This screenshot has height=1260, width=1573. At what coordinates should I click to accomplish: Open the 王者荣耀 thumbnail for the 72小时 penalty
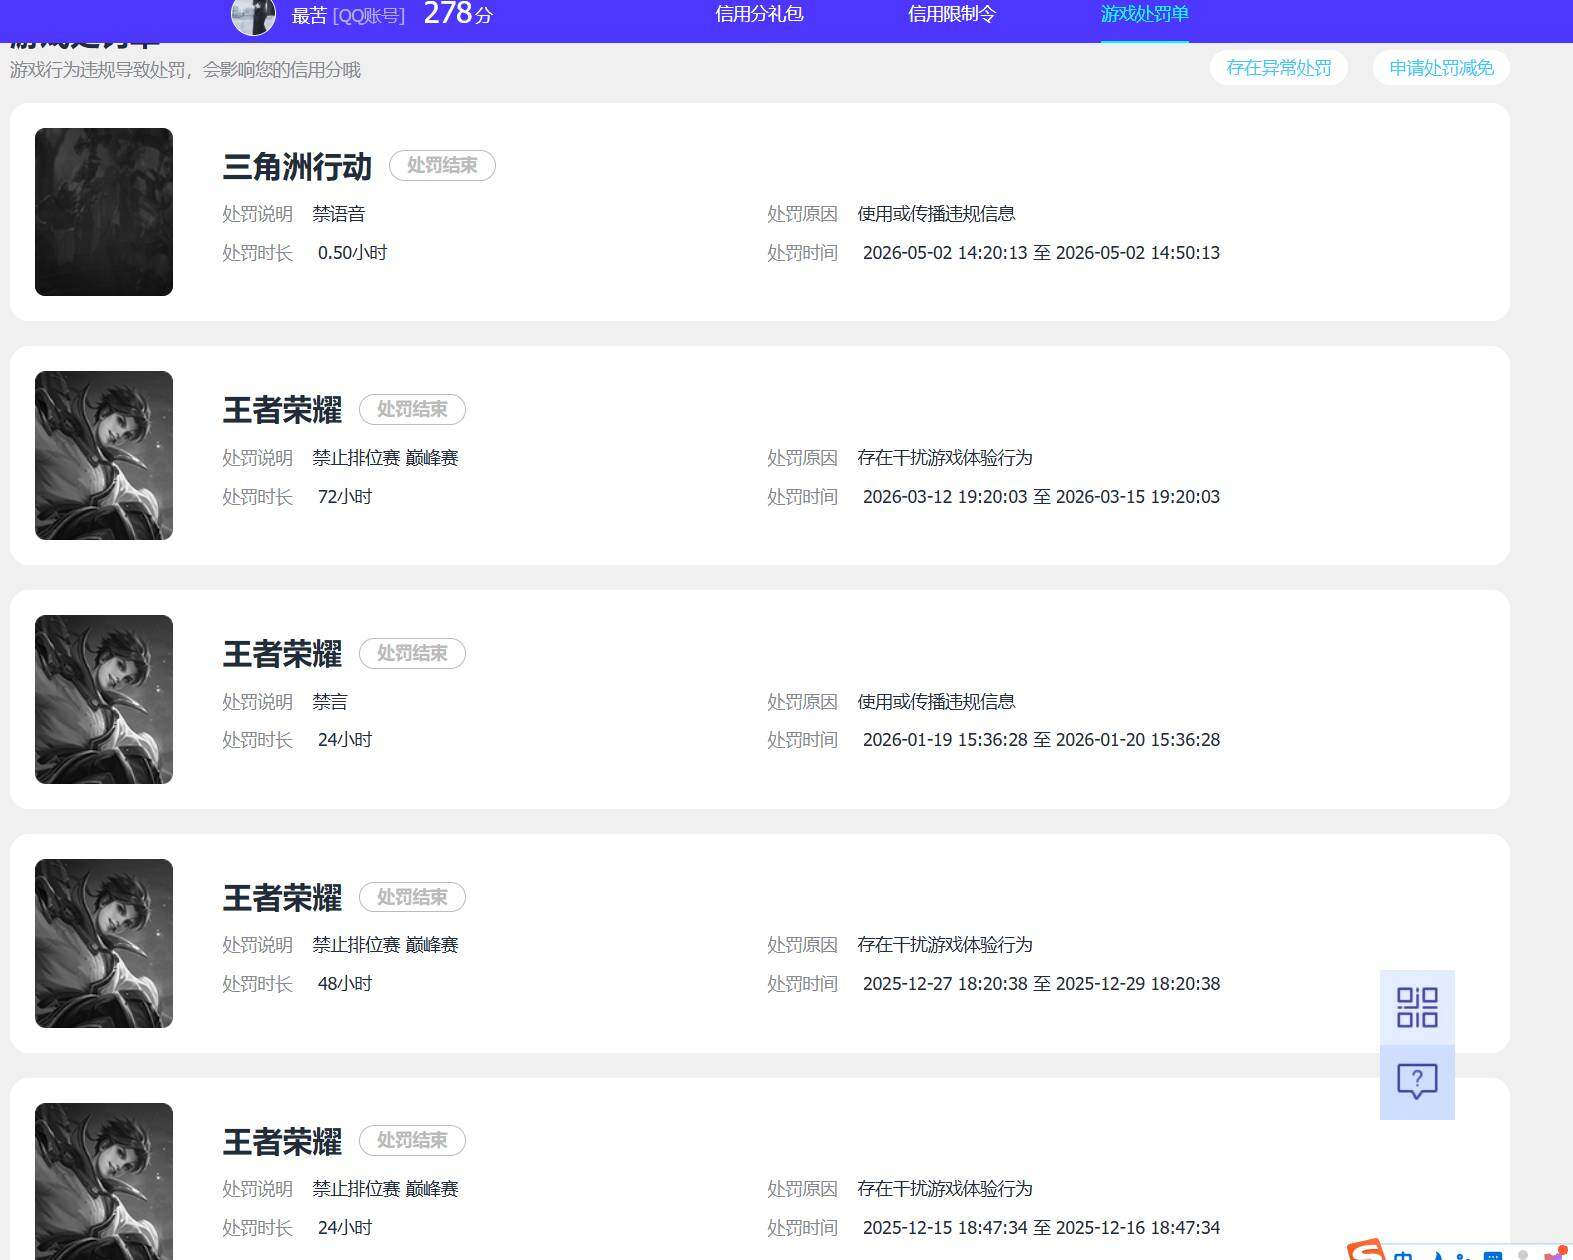coord(104,455)
